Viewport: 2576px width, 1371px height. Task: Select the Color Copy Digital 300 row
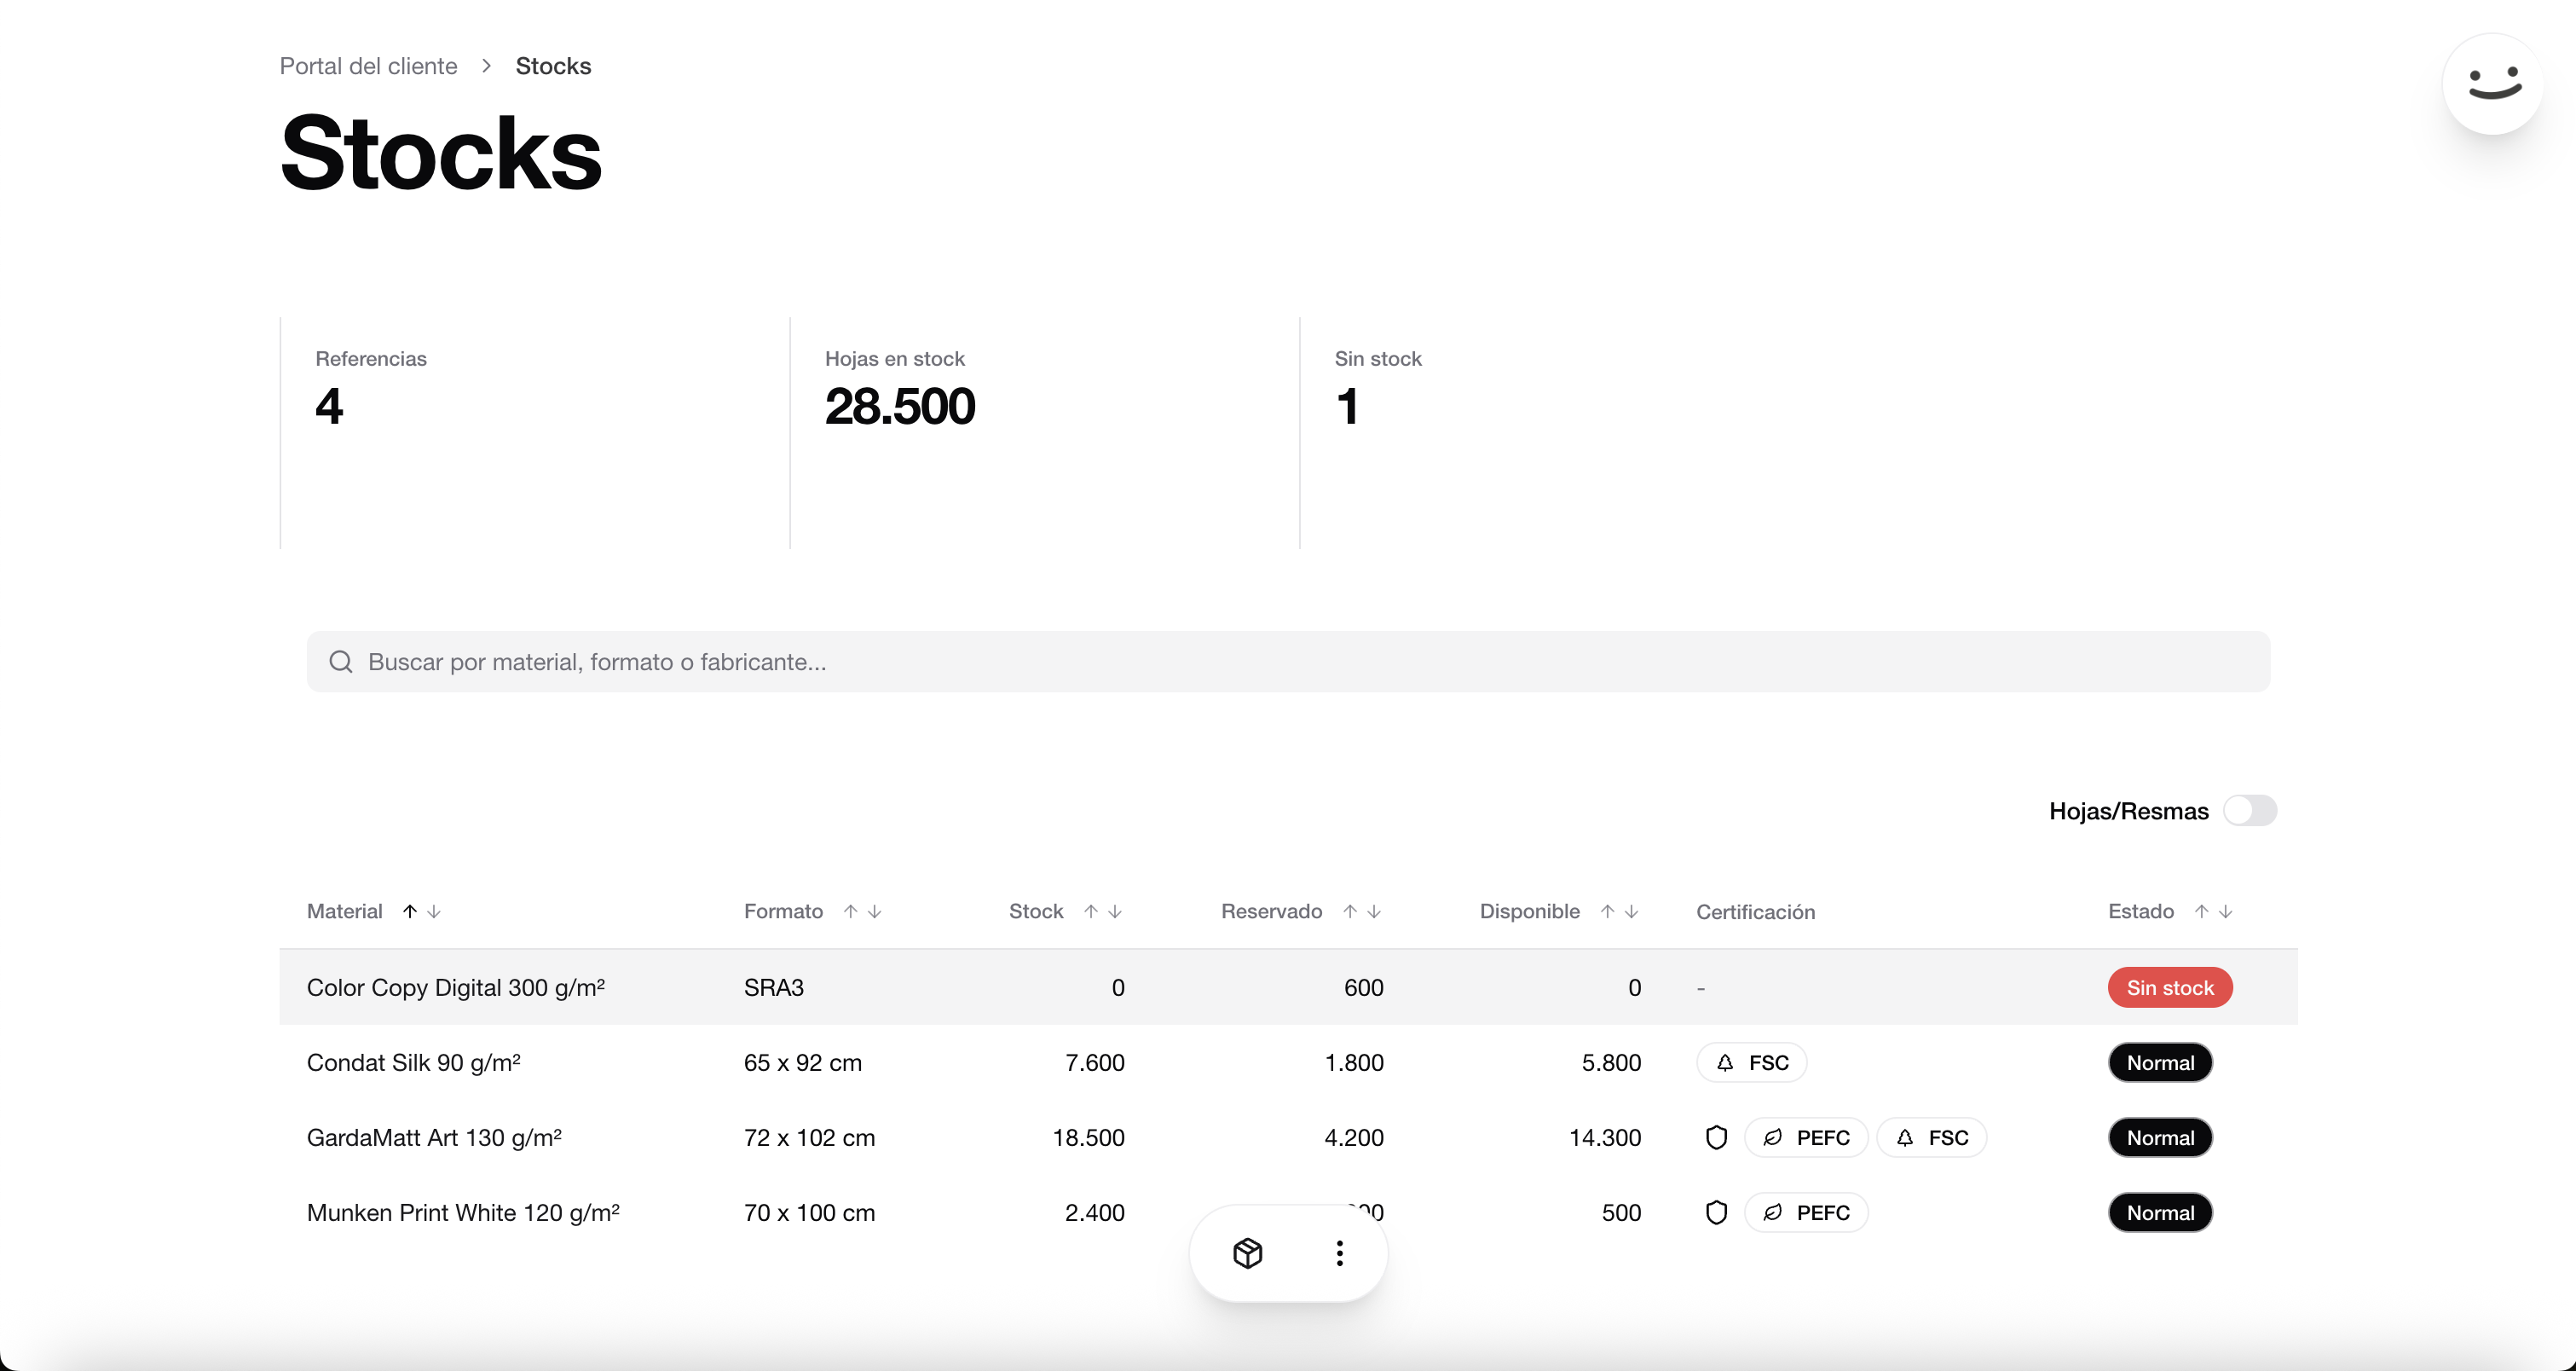point(456,987)
